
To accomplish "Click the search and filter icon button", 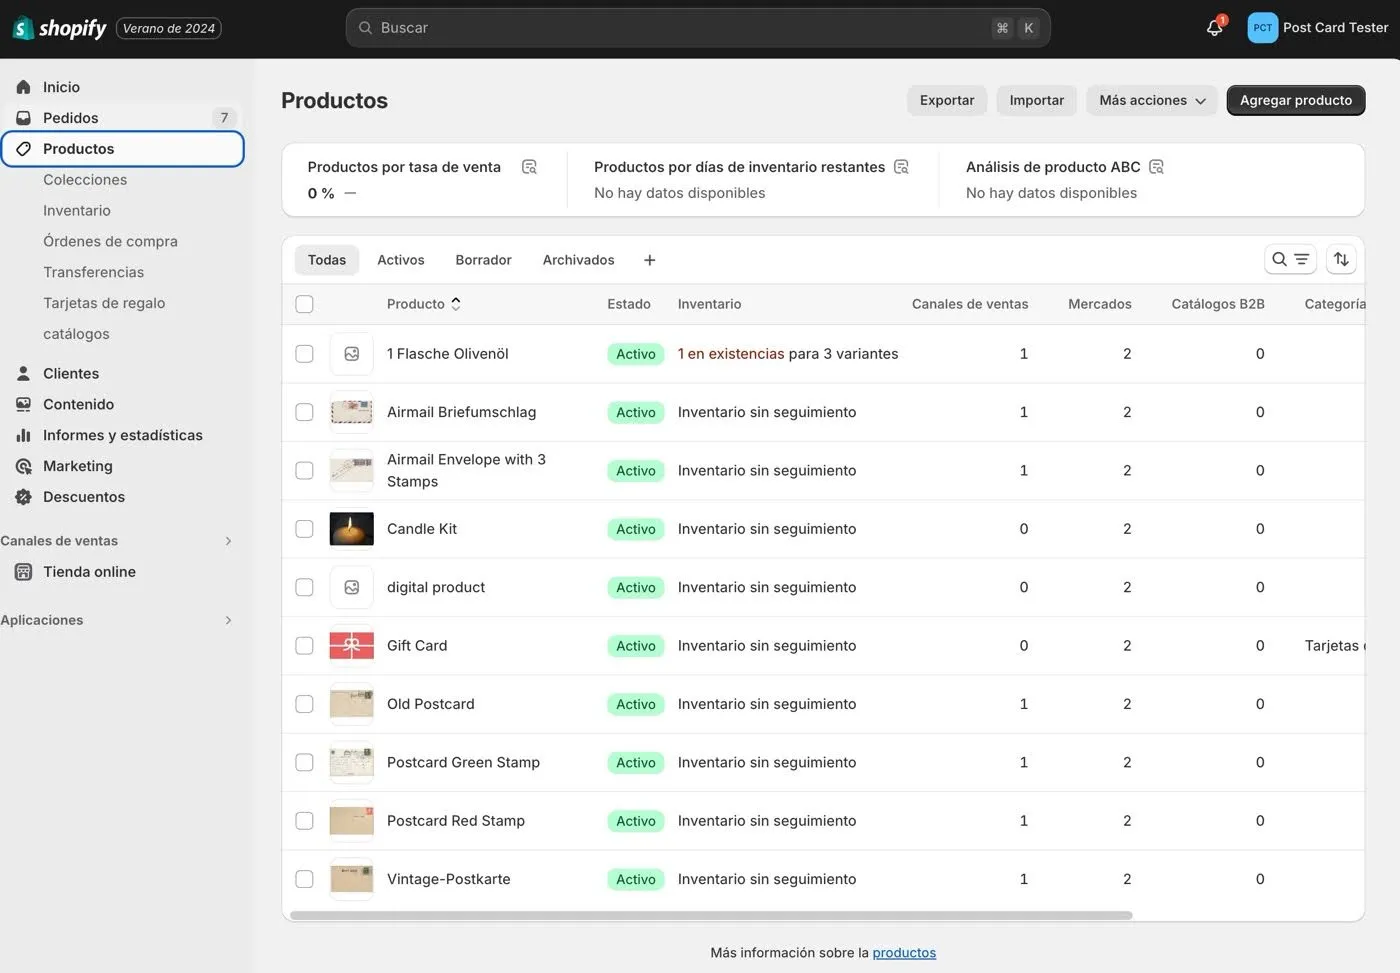I will 1290,260.
